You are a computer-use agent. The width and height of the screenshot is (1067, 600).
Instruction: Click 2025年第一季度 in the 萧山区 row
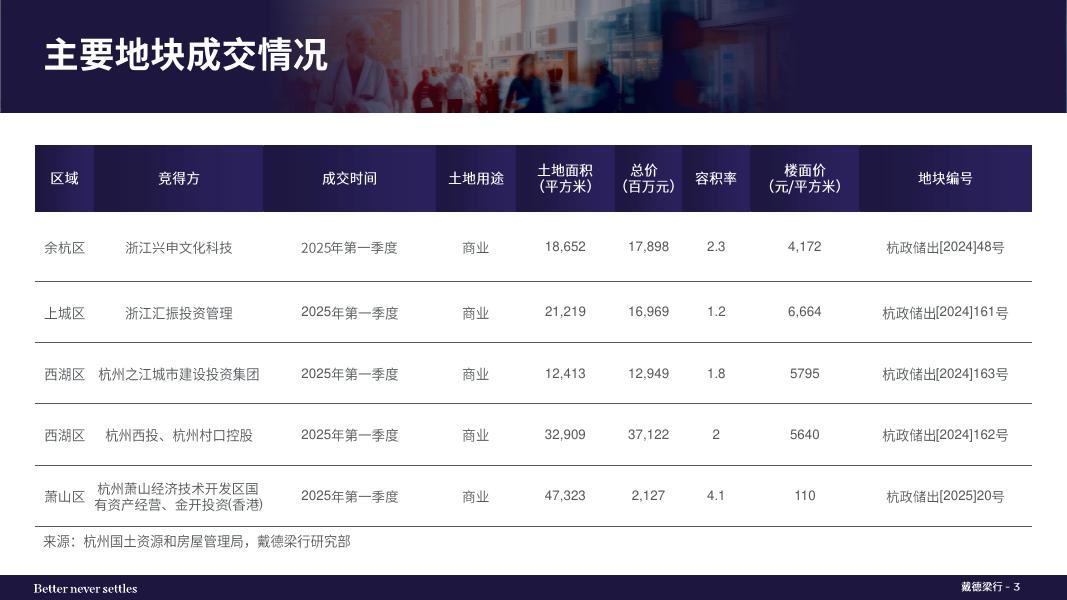pyautogui.click(x=349, y=497)
